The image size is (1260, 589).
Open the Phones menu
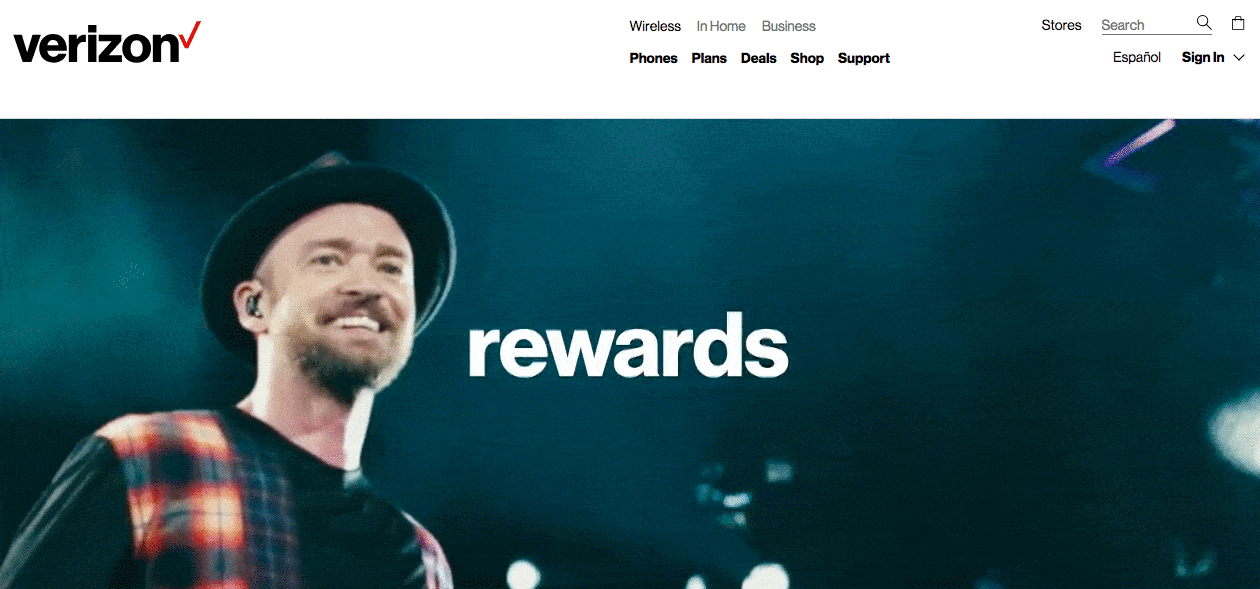click(x=653, y=58)
